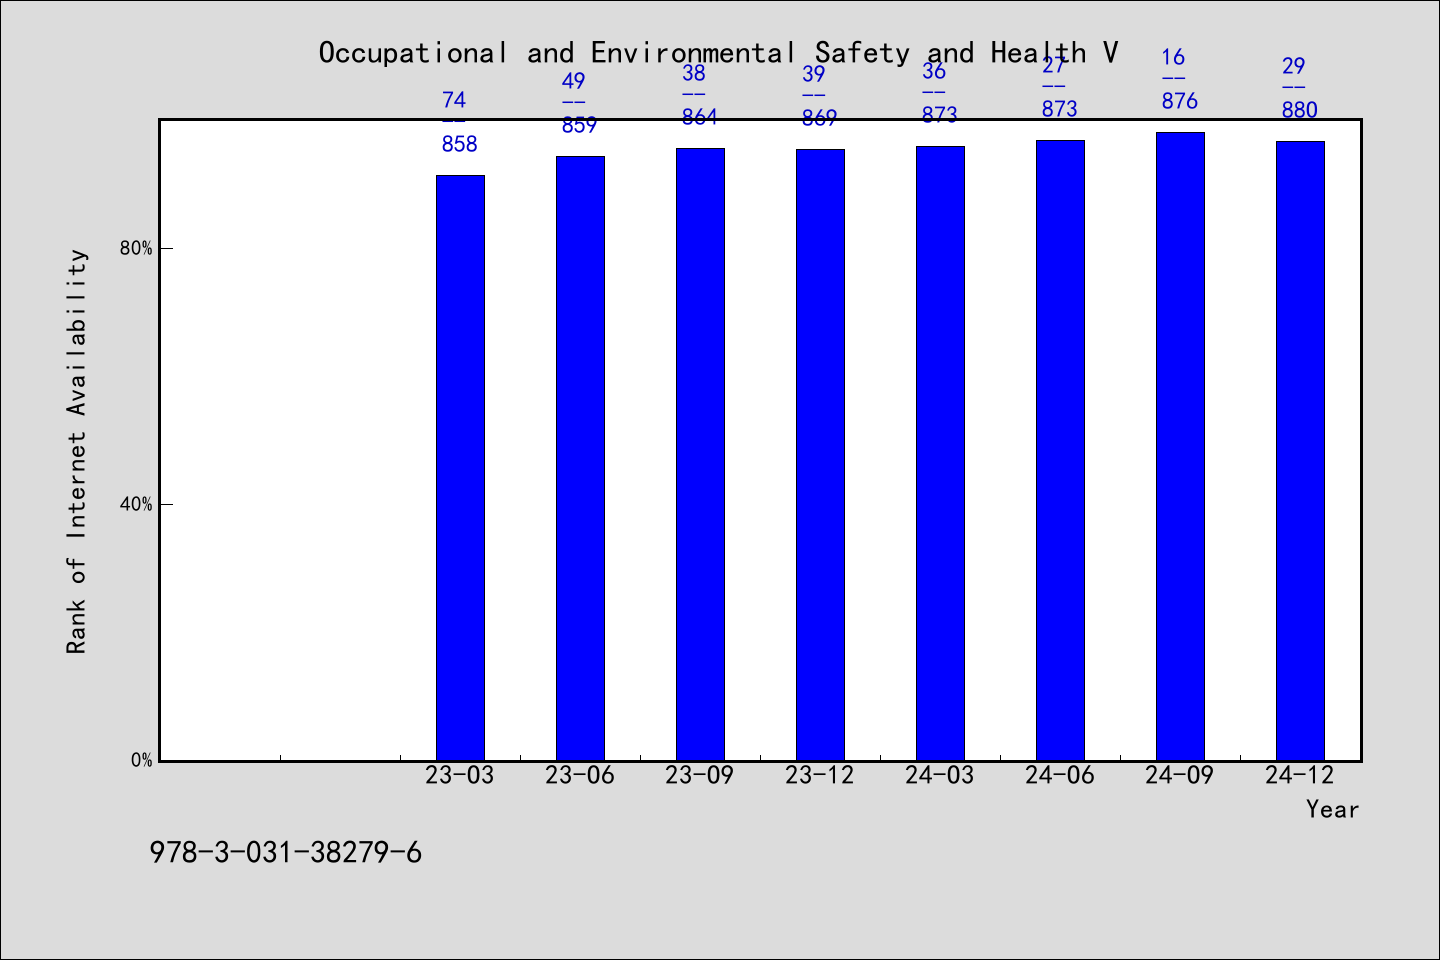Image resolution: width=1440 pixels, height=960 pixels.
Task: Click the value 864 above the 23-09 bar
Action: point(700,117)
